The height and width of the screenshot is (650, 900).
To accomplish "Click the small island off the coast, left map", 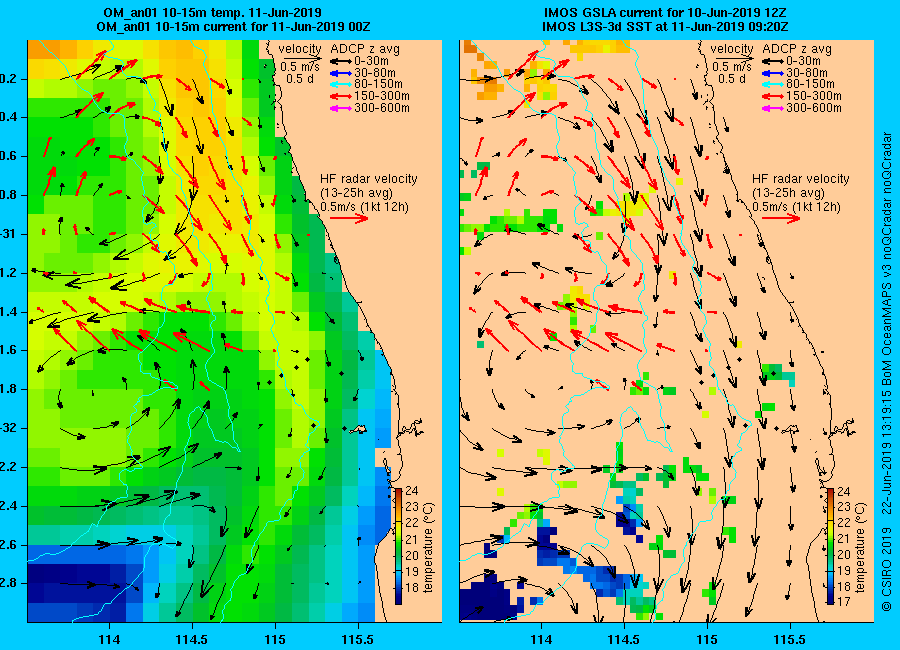I will pyautogui.click(x=358, y=429).
